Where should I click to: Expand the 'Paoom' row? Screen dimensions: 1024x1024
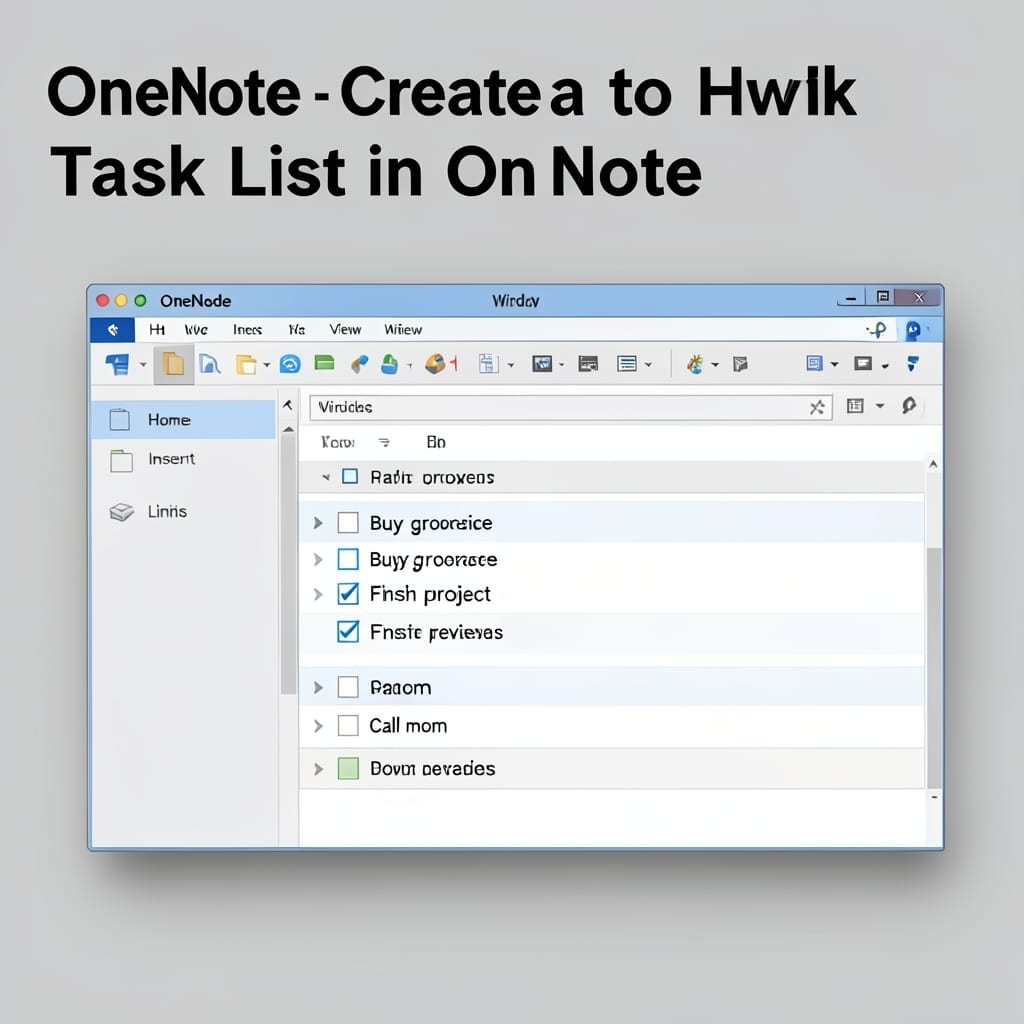pyautogui.click(x=318, y=688)
